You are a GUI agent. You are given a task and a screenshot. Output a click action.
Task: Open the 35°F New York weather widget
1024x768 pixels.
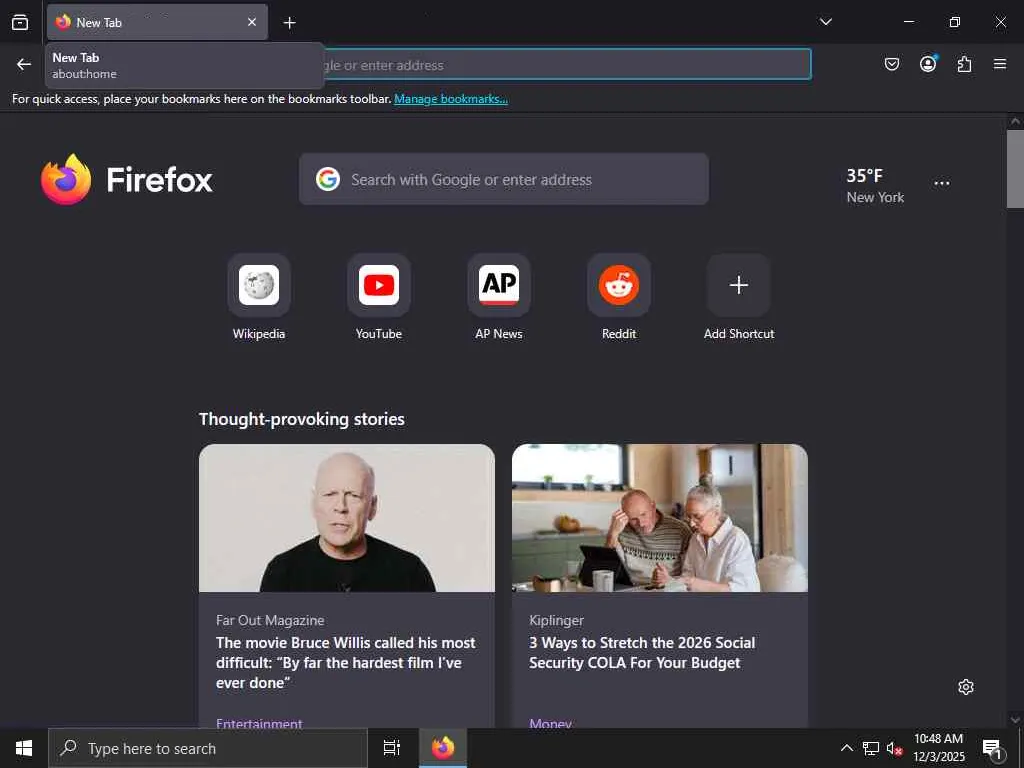[x=875, y=185]
